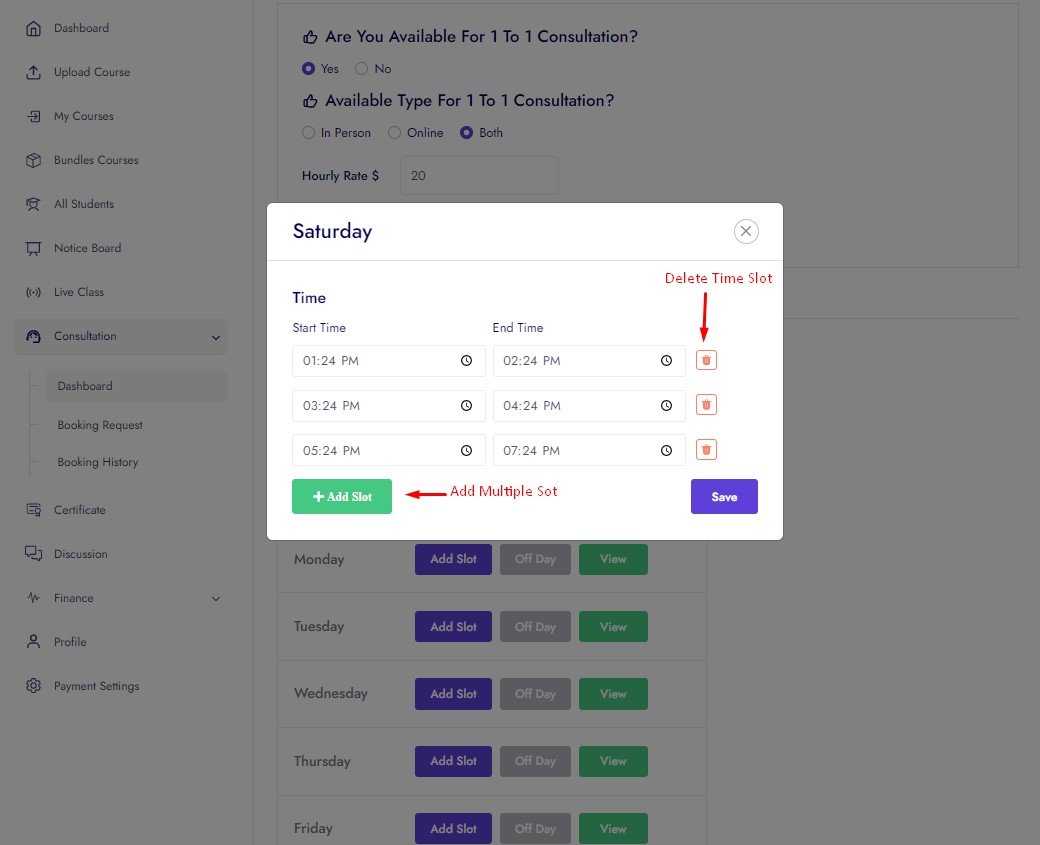
Task: Select the Yes availability radio button
Action: click(309, 69)
